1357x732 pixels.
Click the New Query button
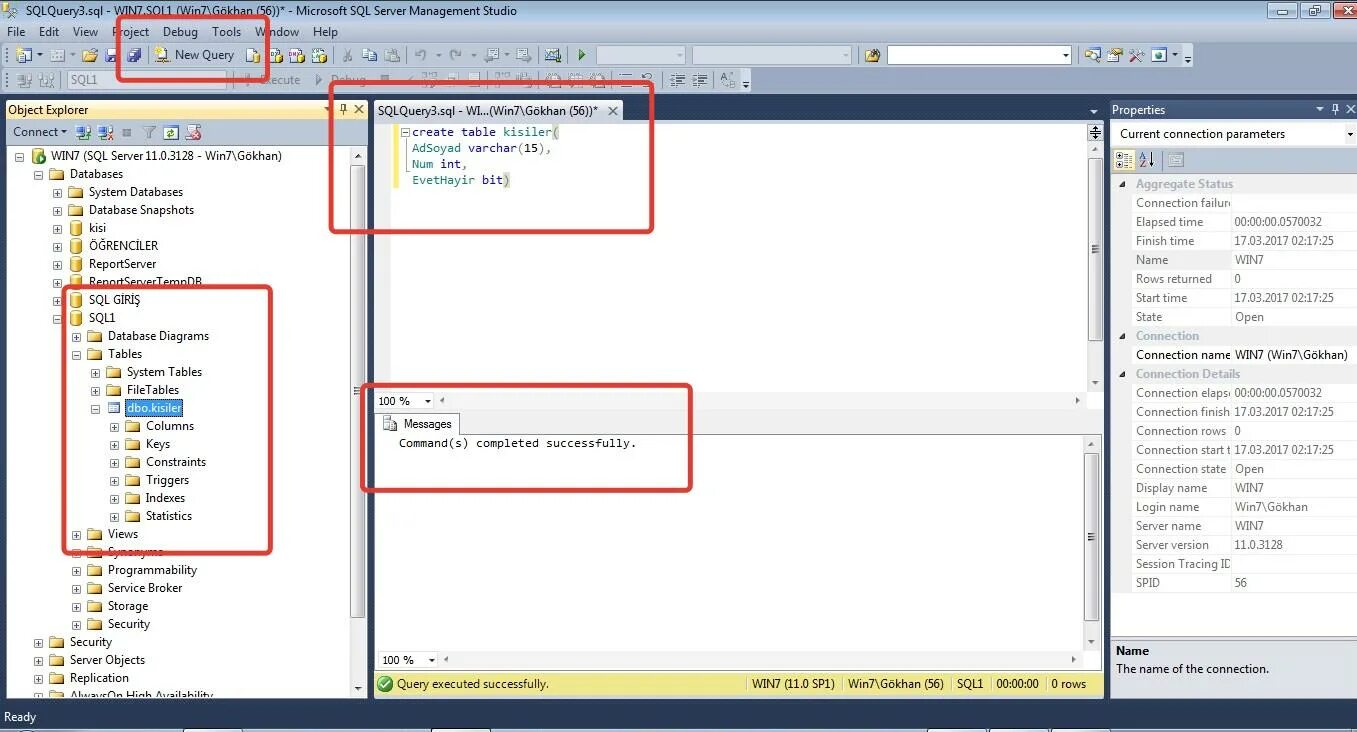pos(194,55)
